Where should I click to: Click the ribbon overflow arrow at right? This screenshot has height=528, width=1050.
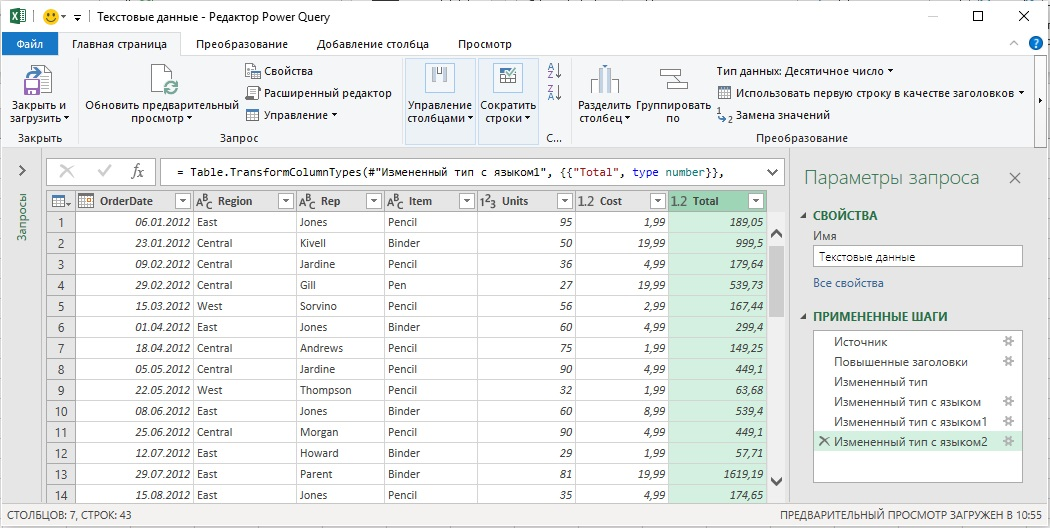(1039, 101)
